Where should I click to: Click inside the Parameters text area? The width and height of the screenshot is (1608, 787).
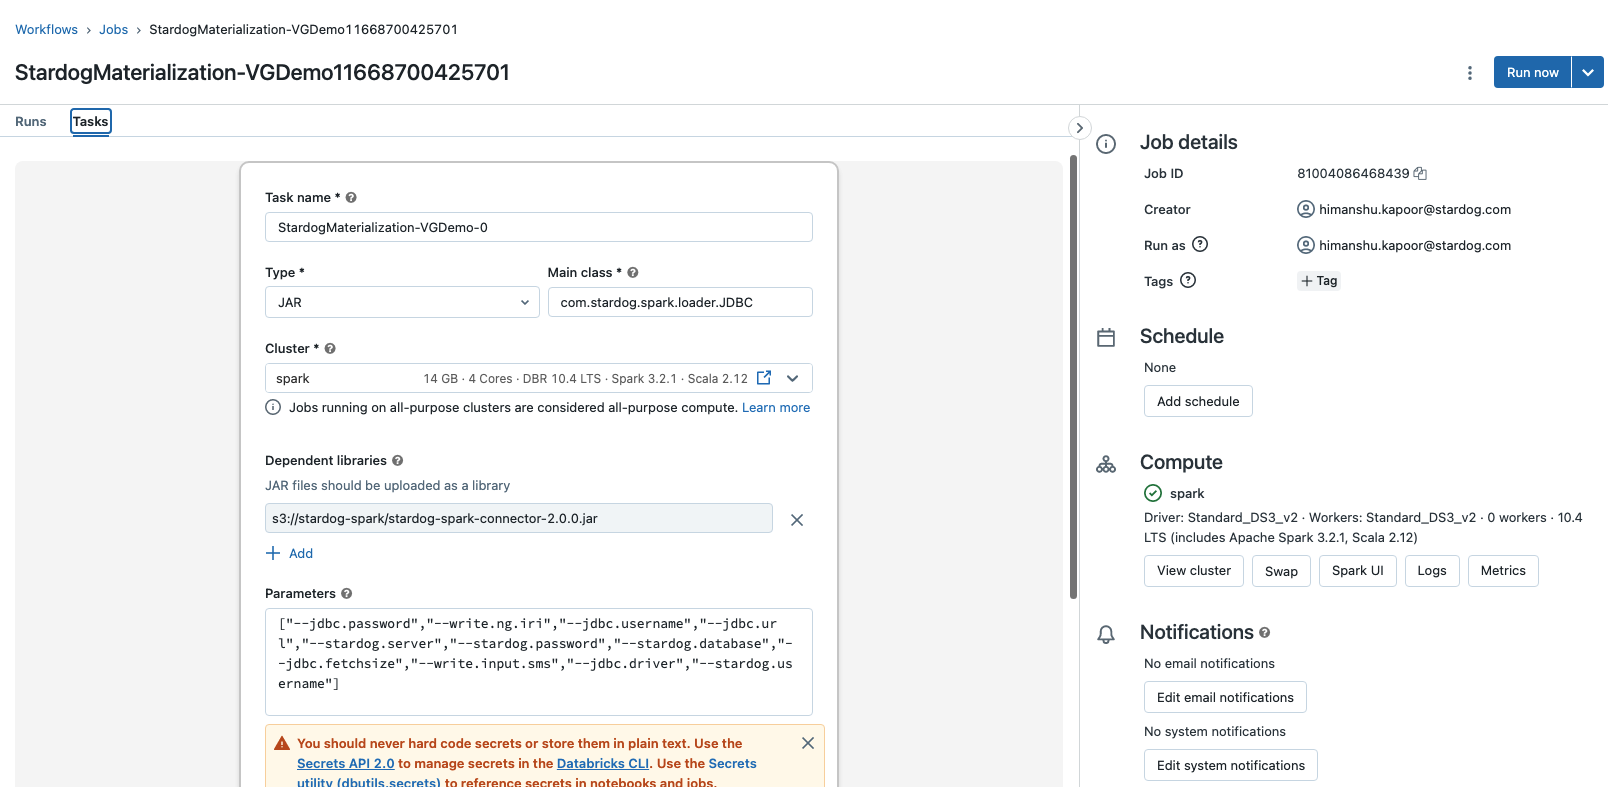(x=539, y=661)
